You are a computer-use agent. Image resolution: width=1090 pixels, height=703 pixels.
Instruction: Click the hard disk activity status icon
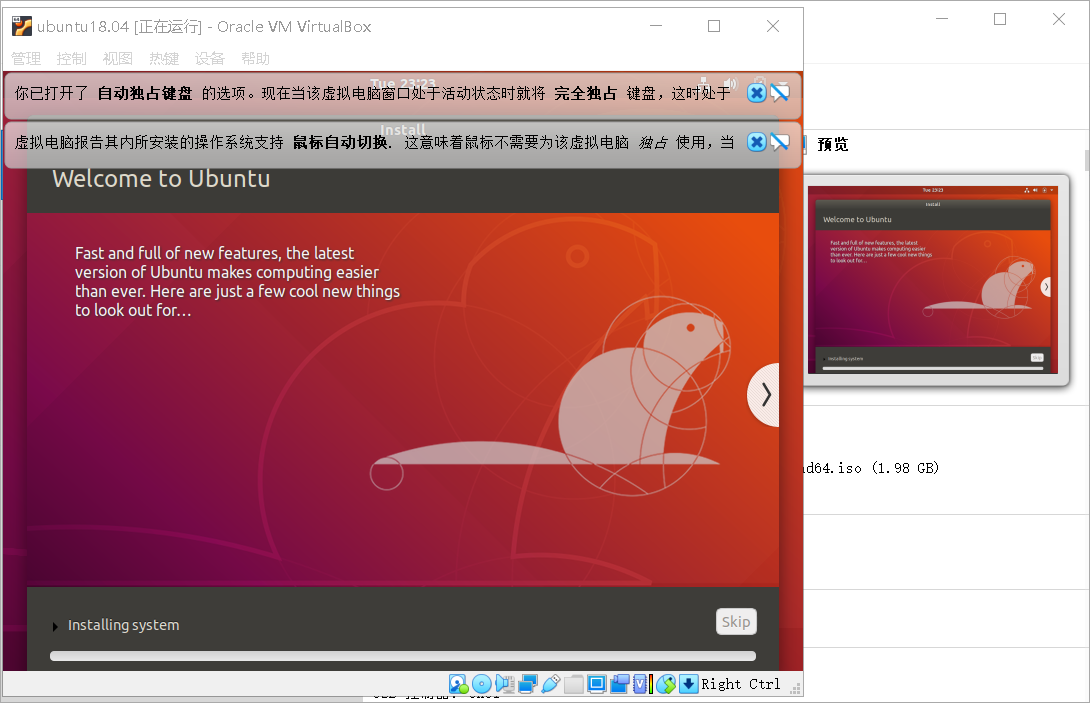pyautogui.click(x=458, y=684)
